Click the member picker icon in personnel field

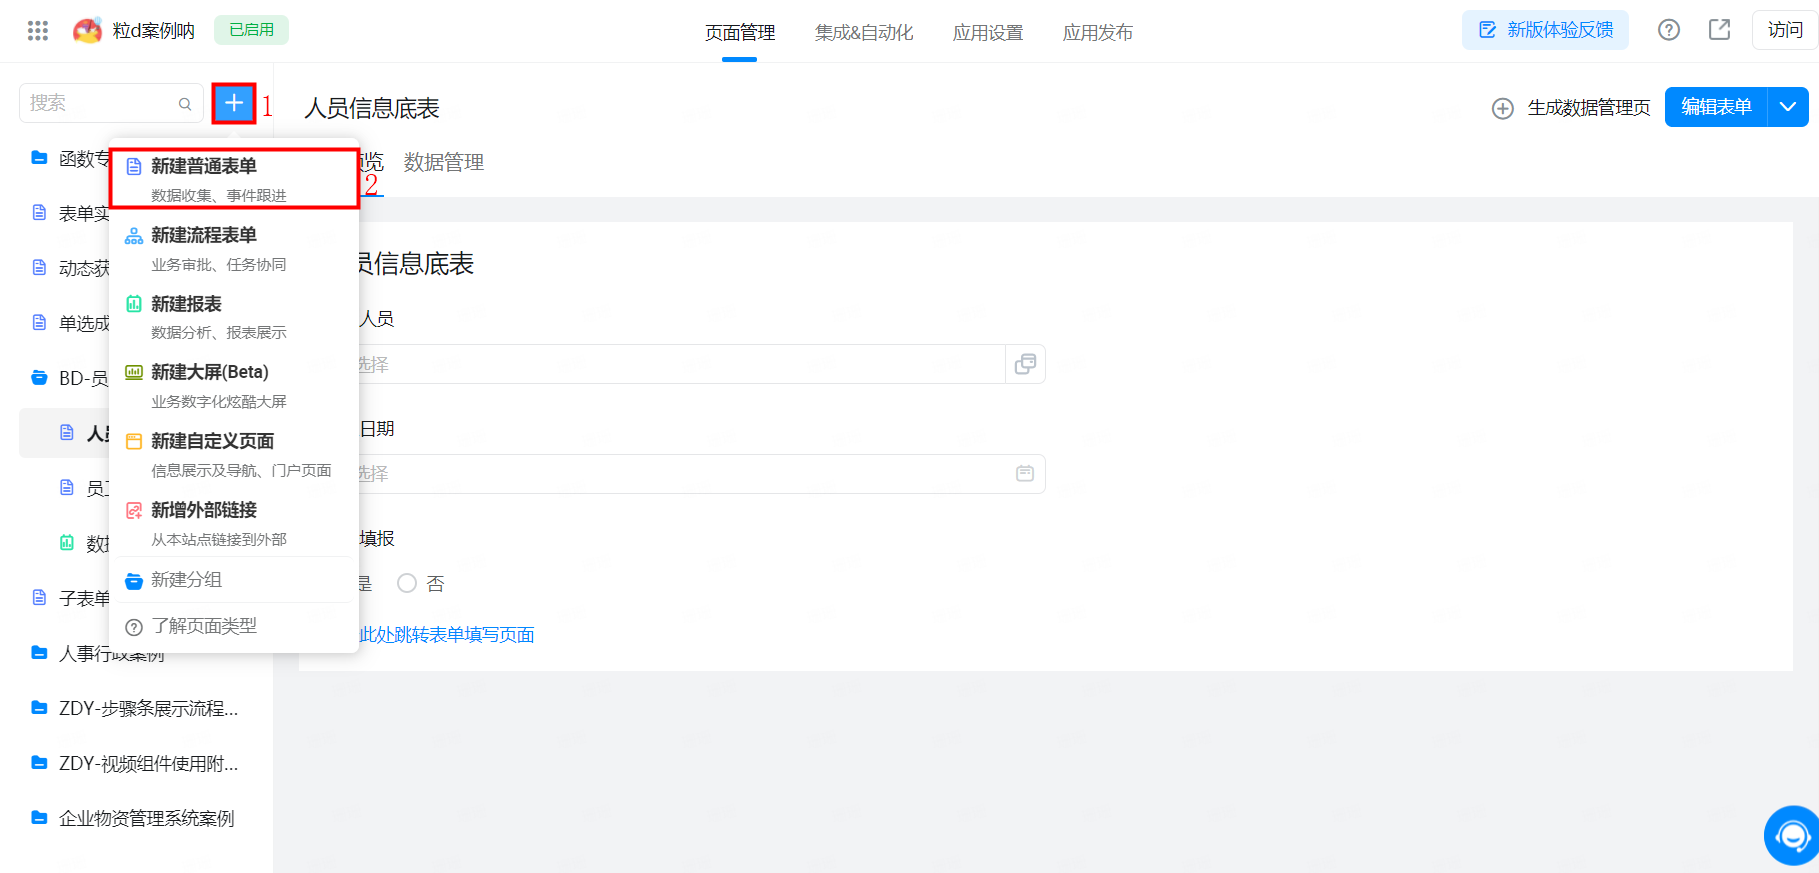coord(1025,364)
